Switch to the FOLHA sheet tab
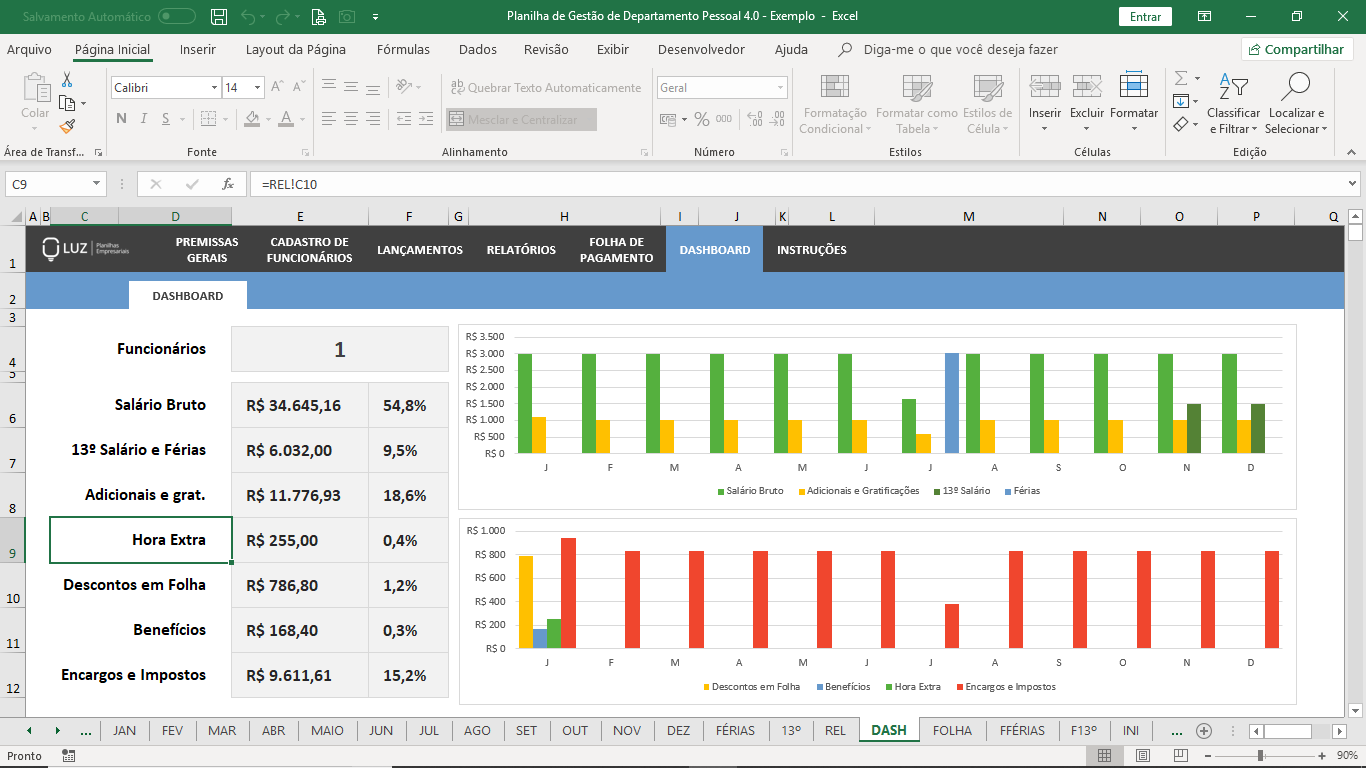Viewport: 1366px width, 768px height. (x=952, y=730)
